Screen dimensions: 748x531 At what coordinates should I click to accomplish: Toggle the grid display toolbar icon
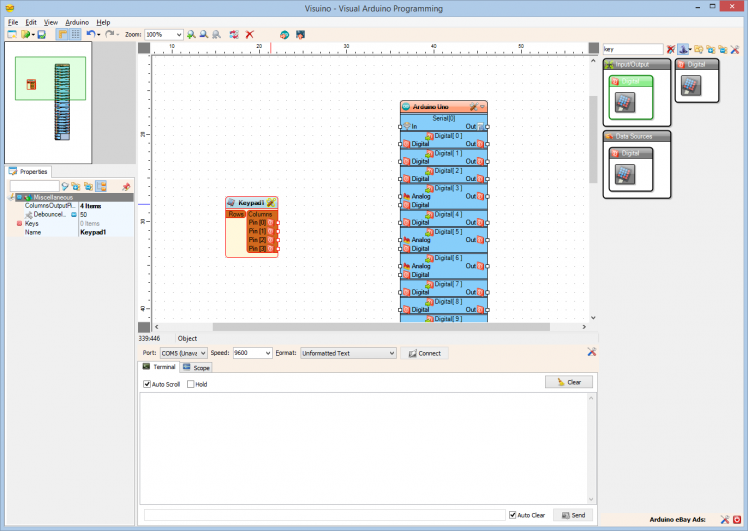click(75, 34)
